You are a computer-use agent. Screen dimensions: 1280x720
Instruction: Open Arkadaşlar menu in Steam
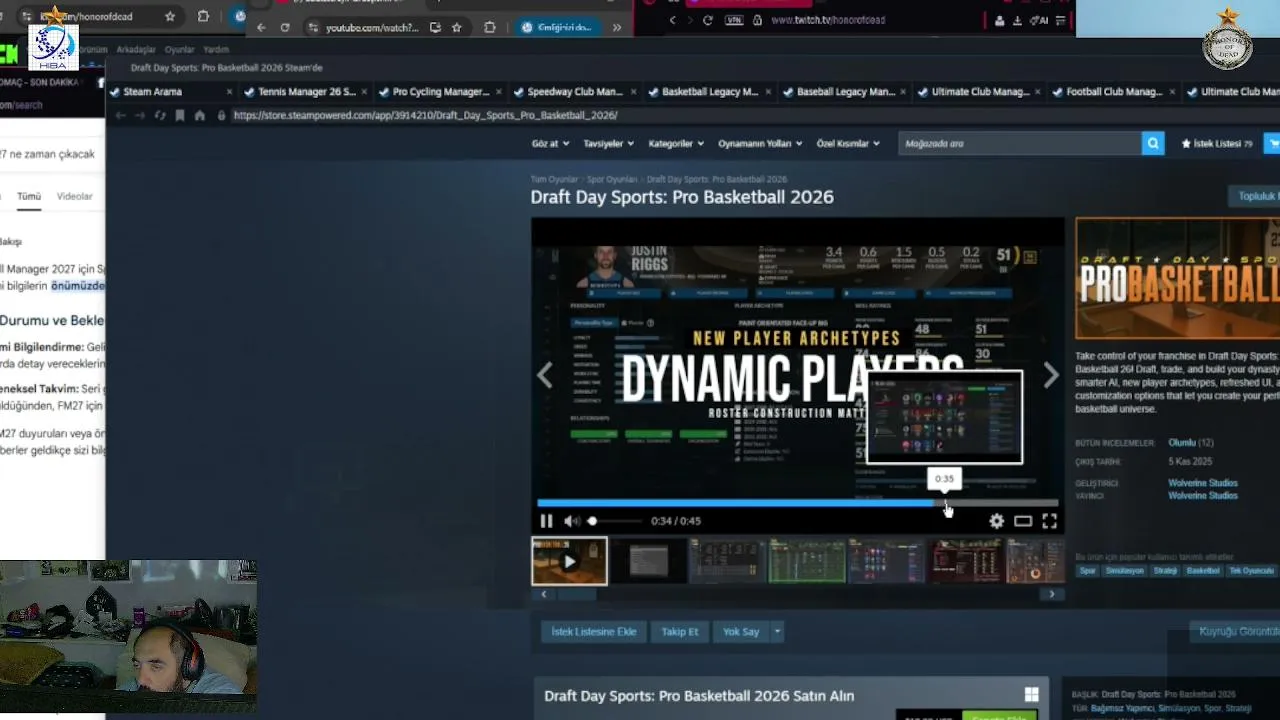pyautogui.click(x=136, y=49)
